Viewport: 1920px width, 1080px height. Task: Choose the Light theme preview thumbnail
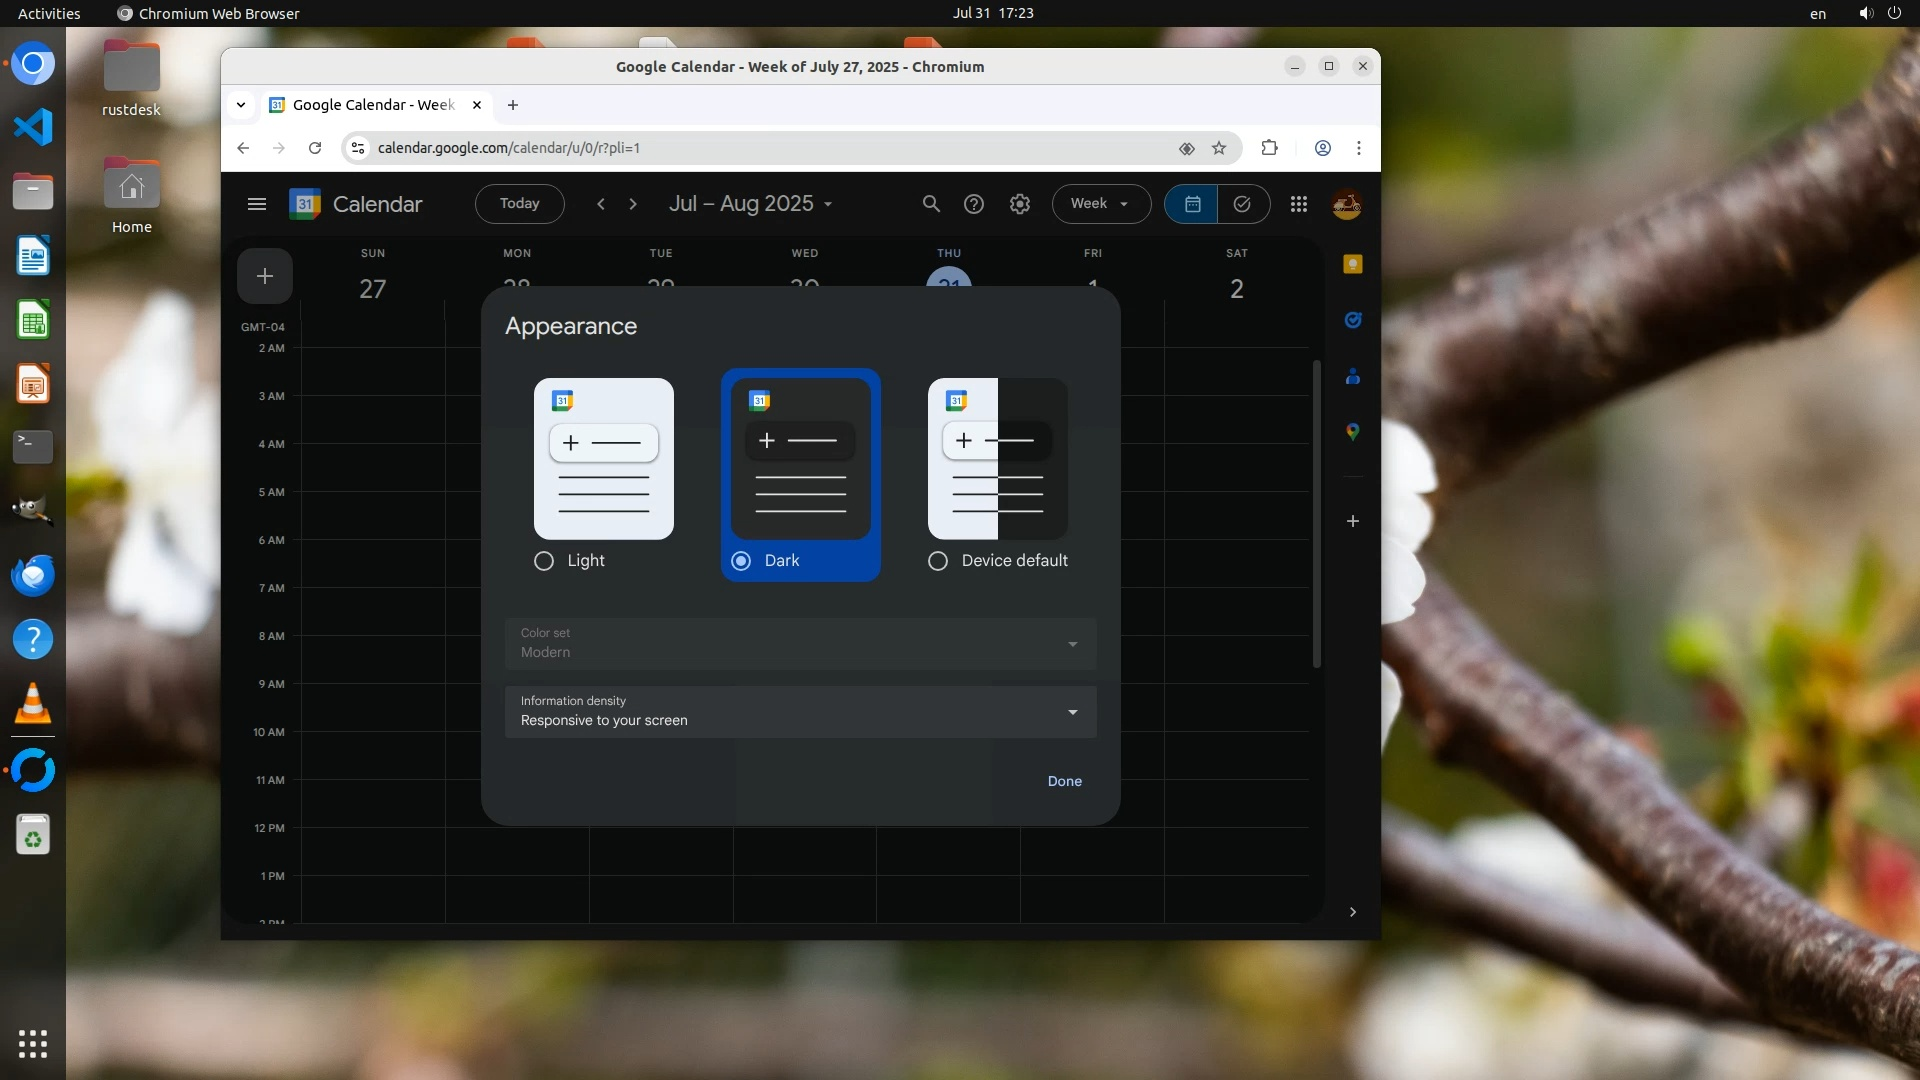tap(603, 458)
